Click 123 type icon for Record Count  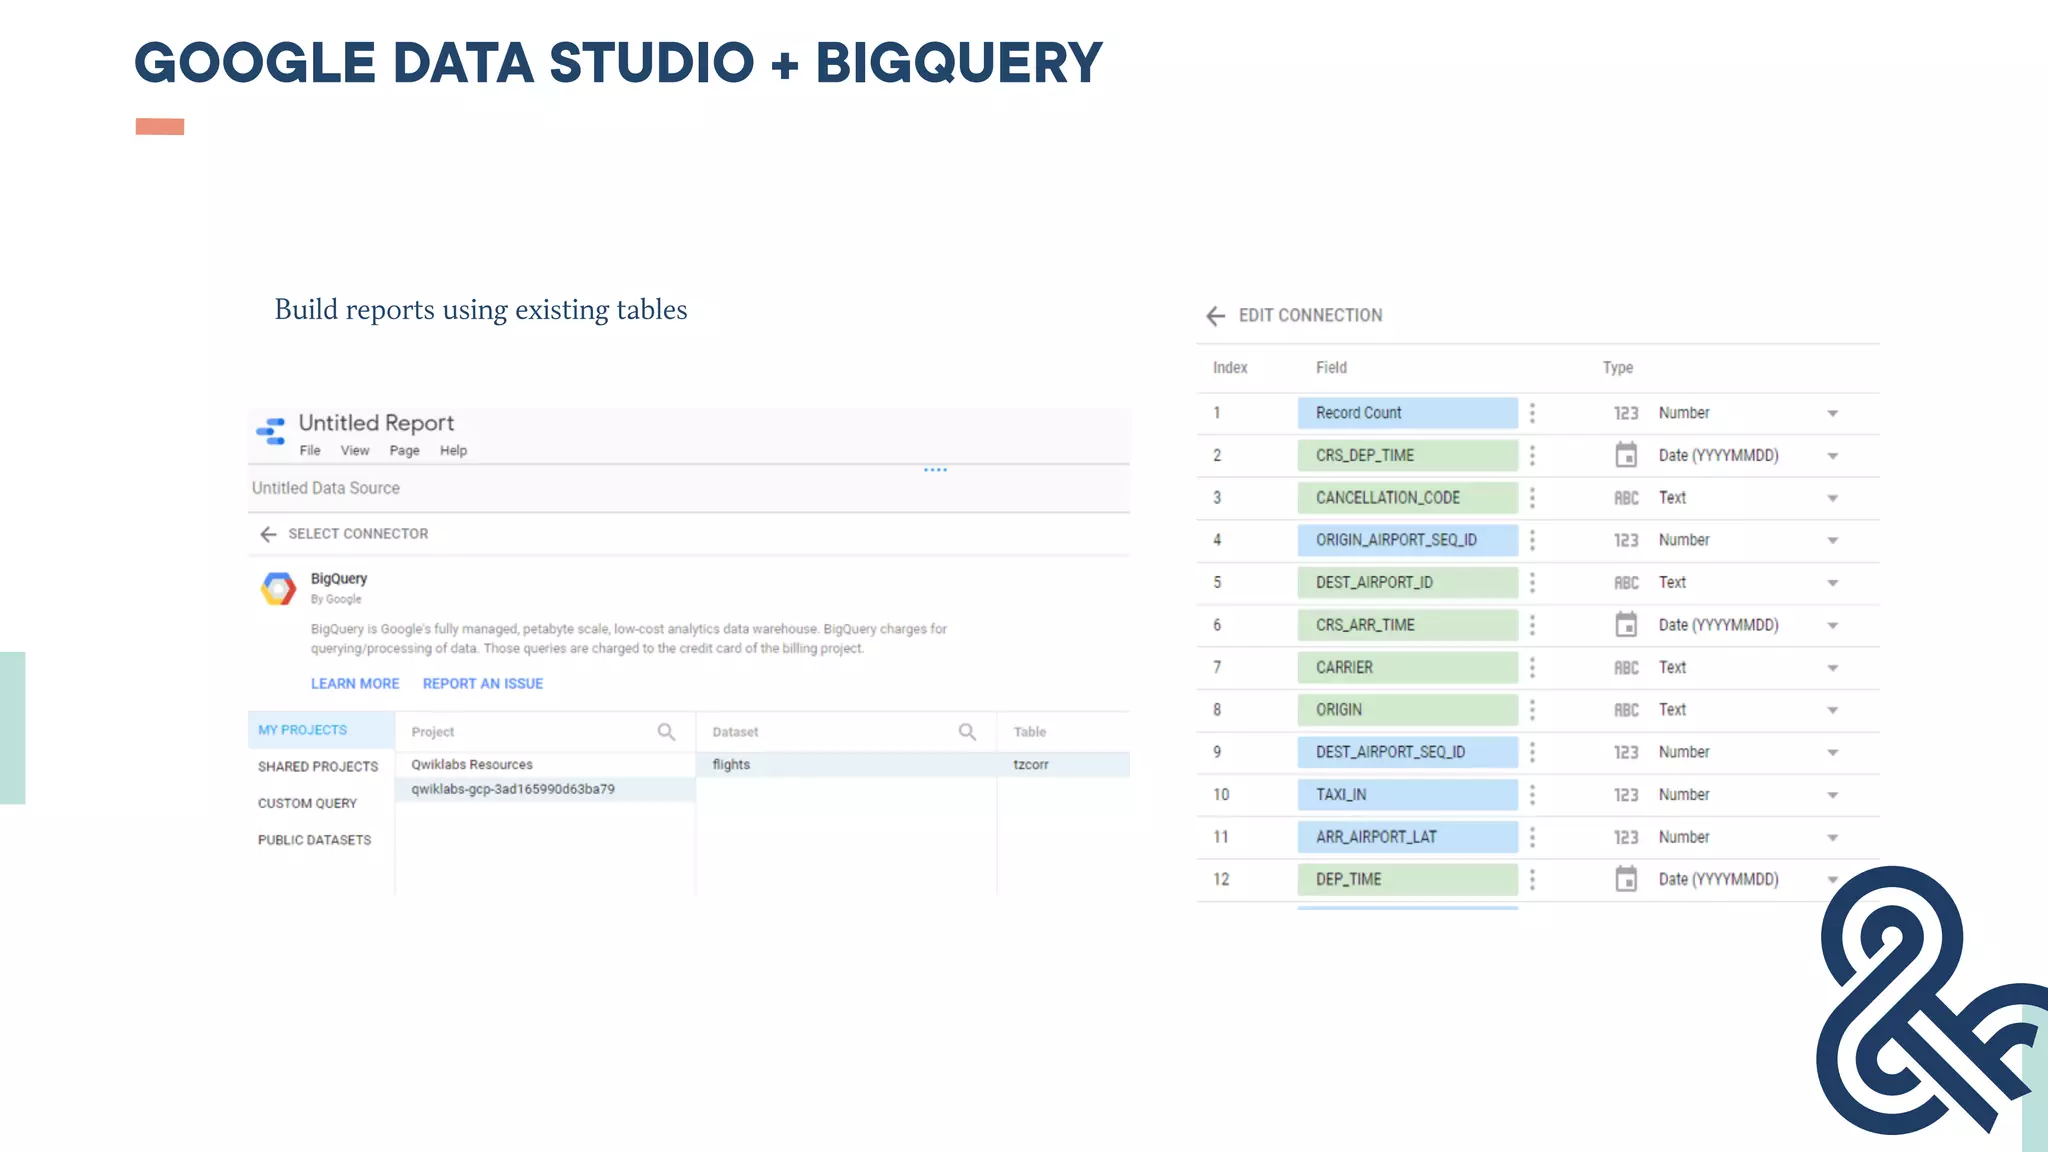pyautogui.click(x=1626, y=413)
